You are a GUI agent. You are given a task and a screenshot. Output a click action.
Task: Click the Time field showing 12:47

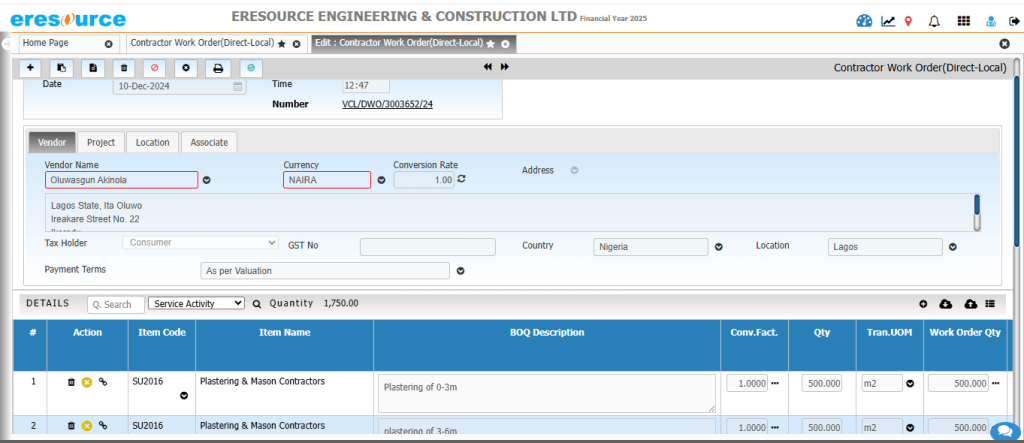[x=366, y=86]
